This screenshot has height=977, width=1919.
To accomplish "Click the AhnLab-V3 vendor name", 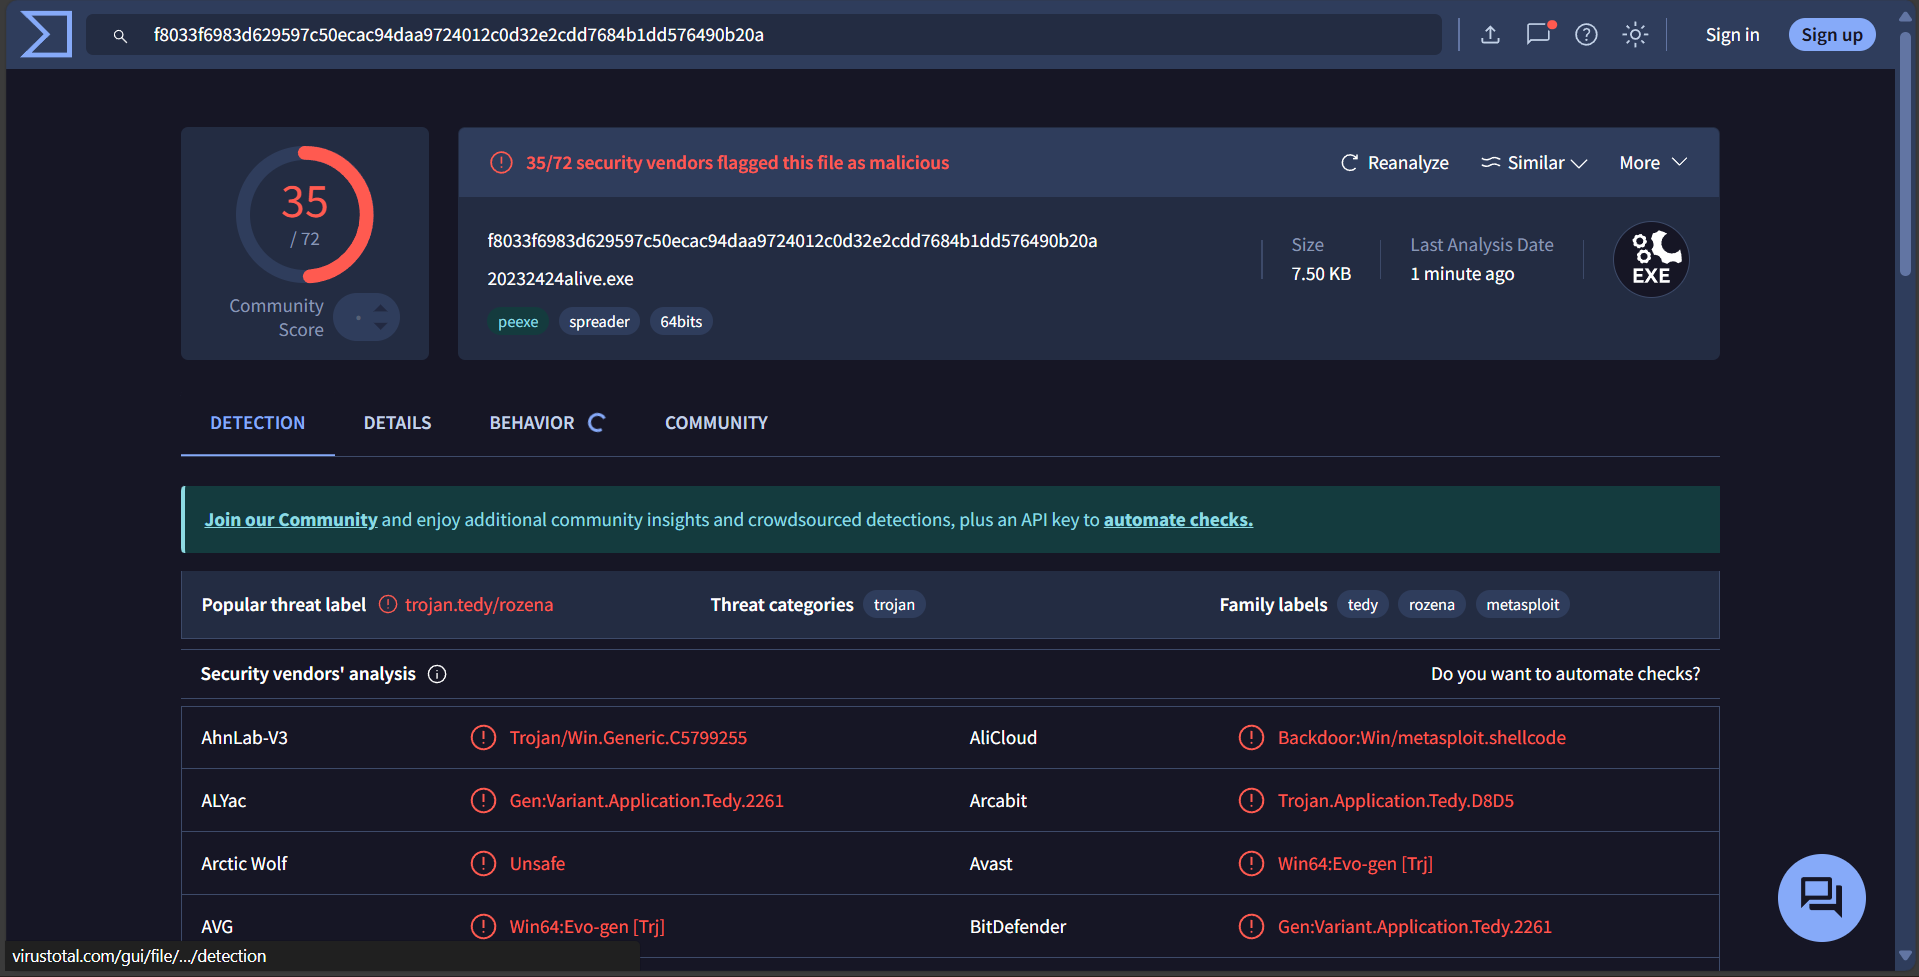I will tap(244, 738).
